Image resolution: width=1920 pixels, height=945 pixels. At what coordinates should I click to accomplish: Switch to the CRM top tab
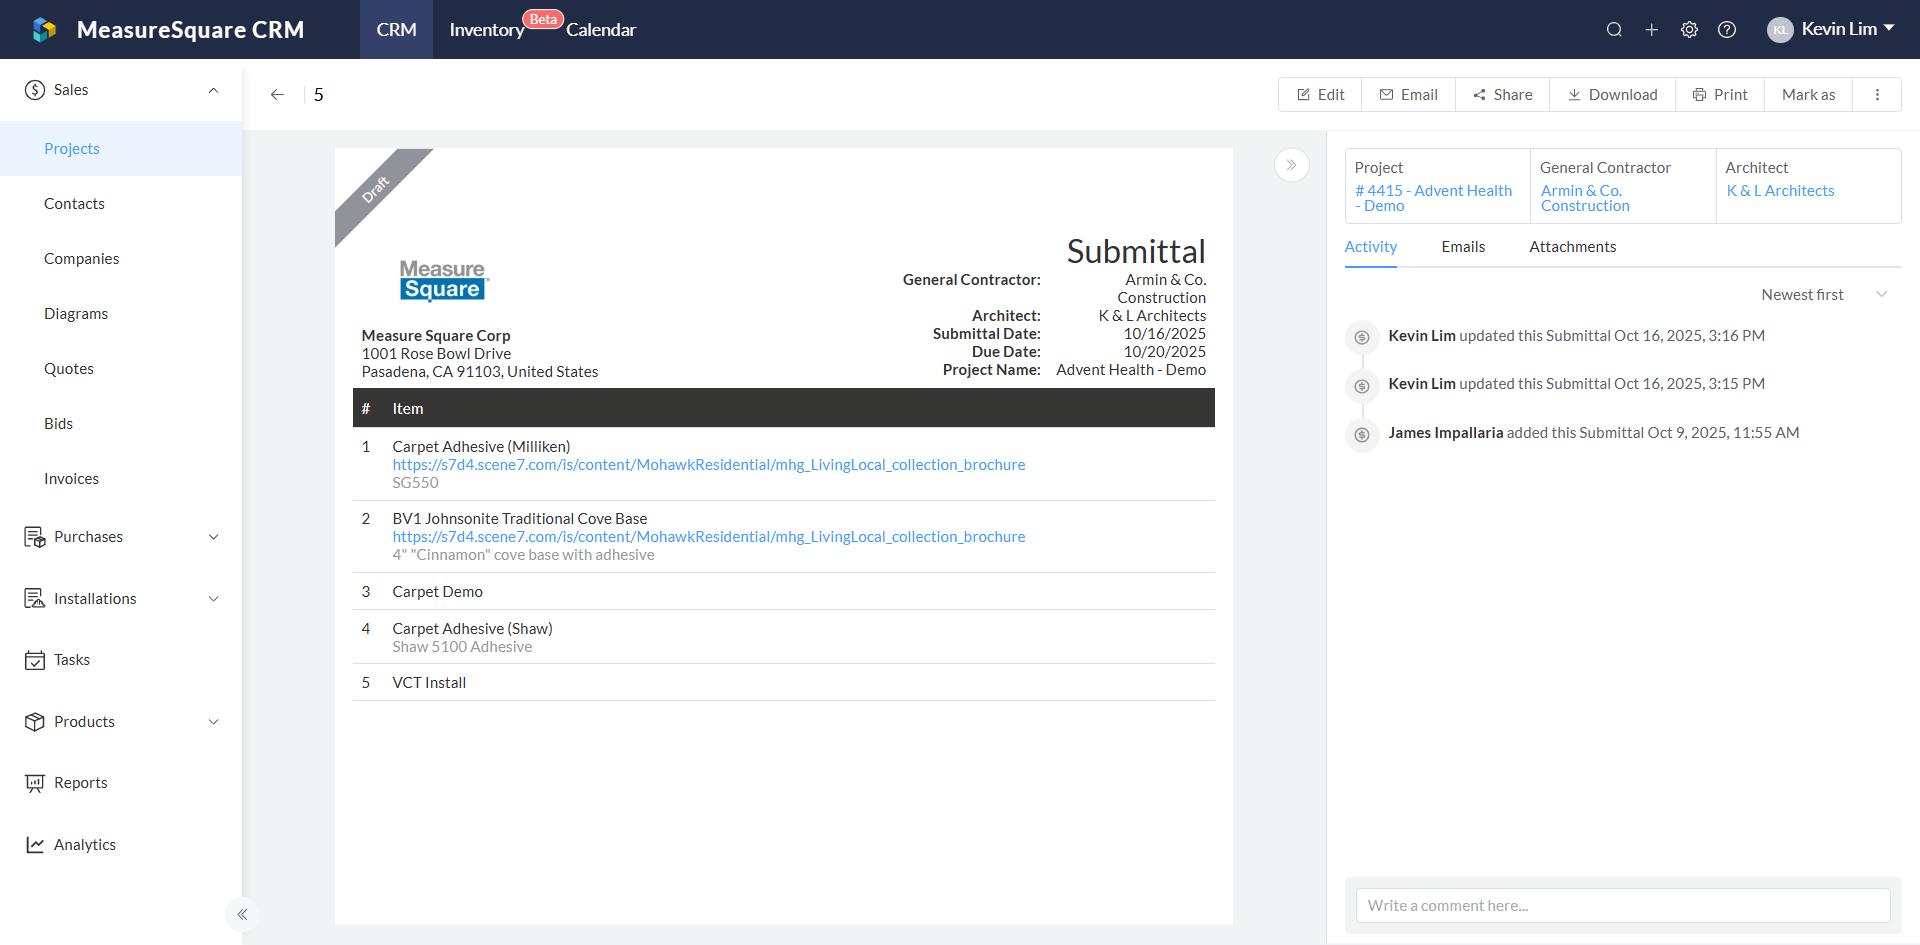click(x=396, y=30)
